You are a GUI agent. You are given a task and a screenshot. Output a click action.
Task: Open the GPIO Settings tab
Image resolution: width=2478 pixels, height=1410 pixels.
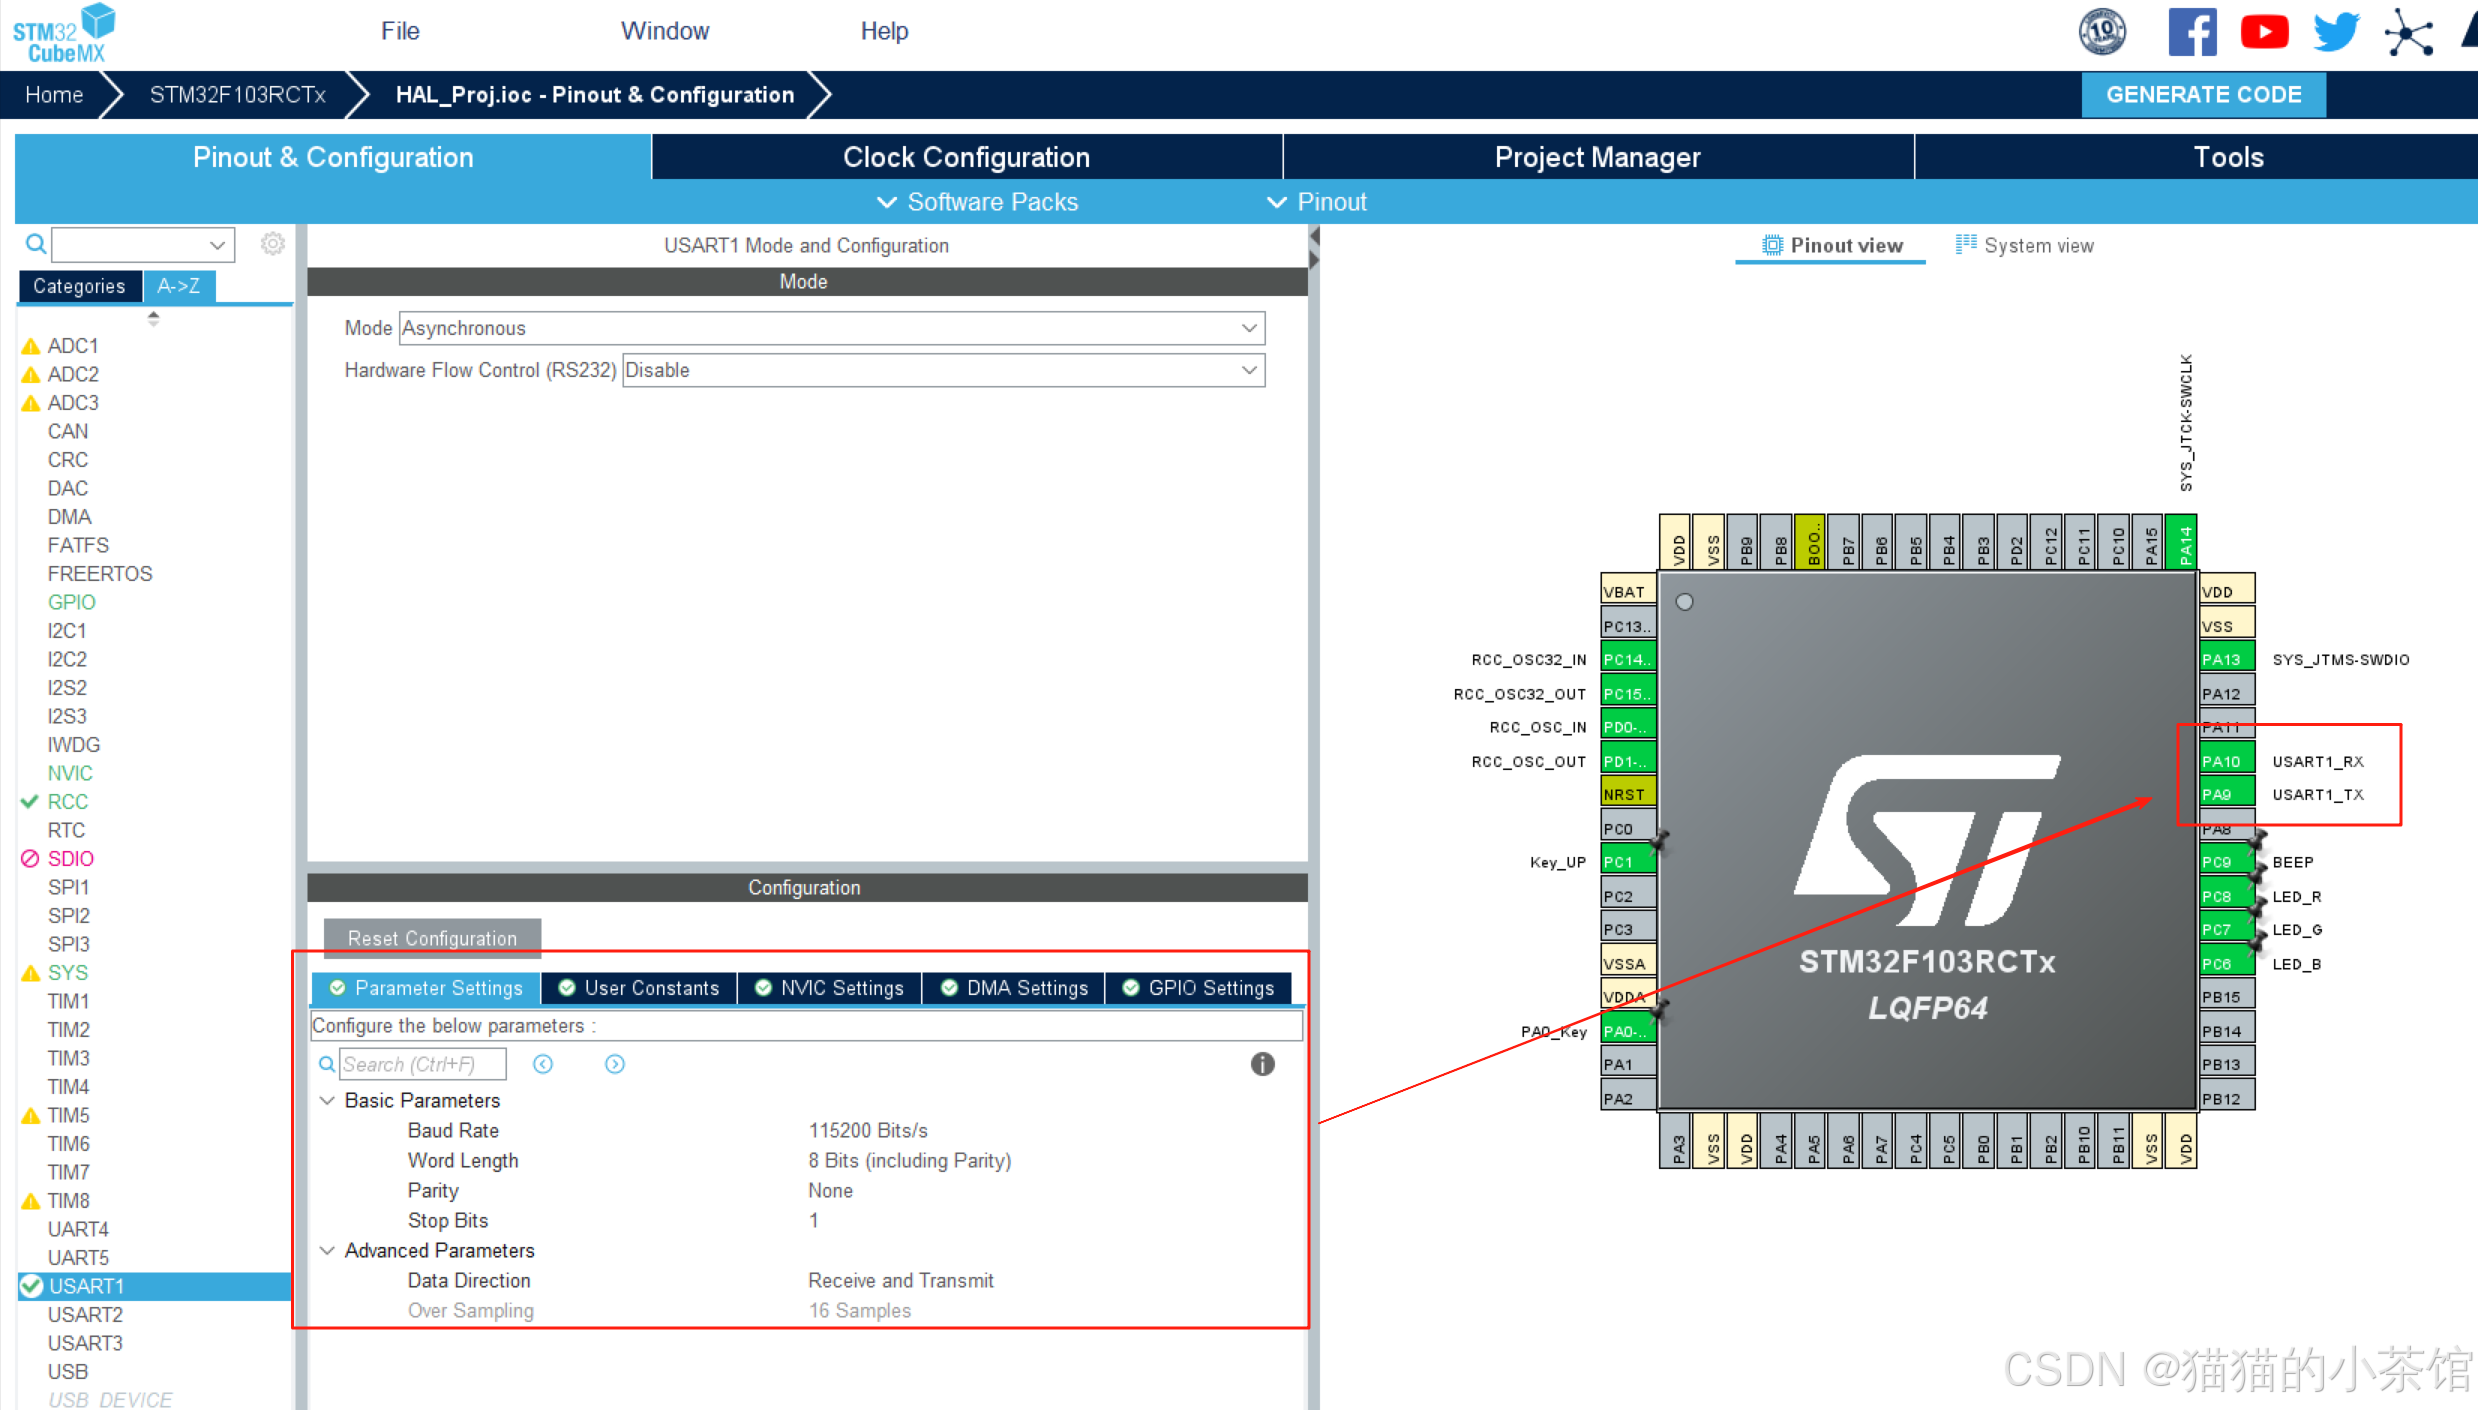(x=1199, y=988)
